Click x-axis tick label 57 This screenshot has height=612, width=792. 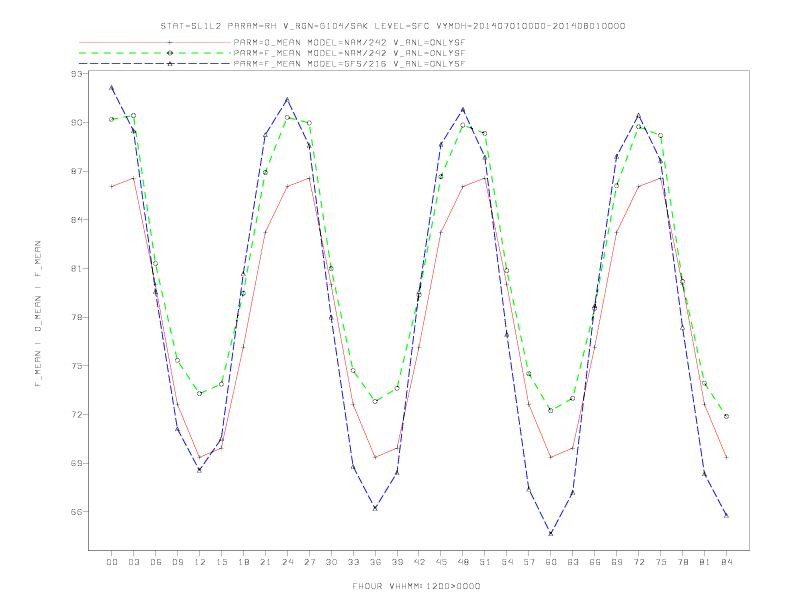529,562
